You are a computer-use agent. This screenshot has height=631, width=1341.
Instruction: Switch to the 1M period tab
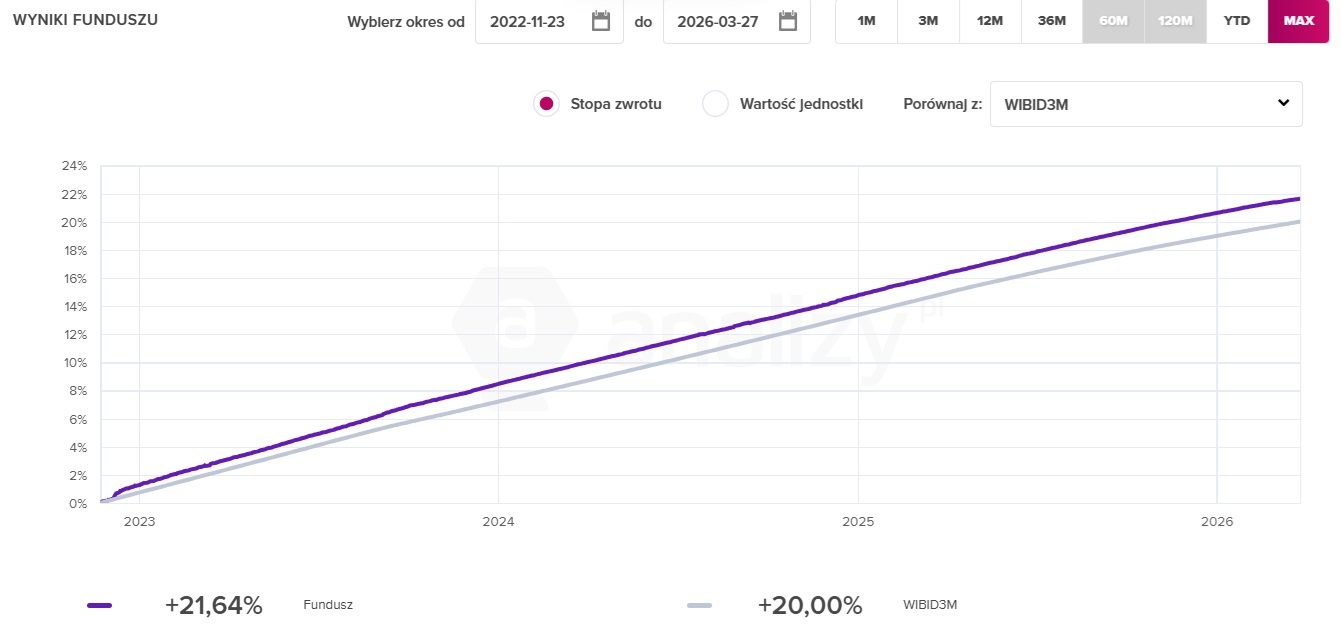pos(866,21)
